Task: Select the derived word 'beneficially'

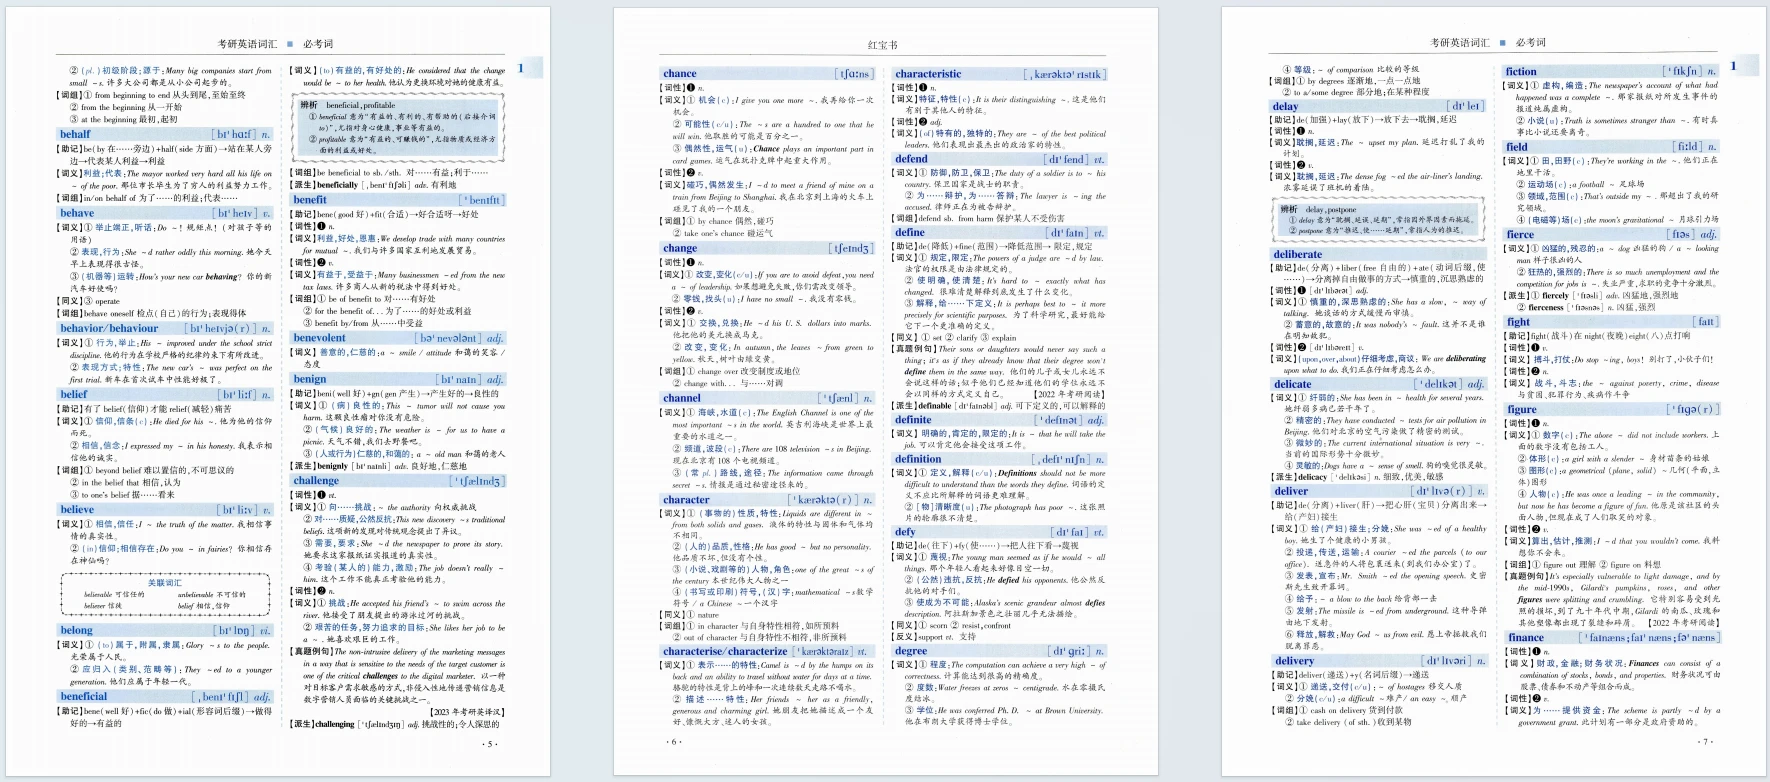Action: (338, 185)
